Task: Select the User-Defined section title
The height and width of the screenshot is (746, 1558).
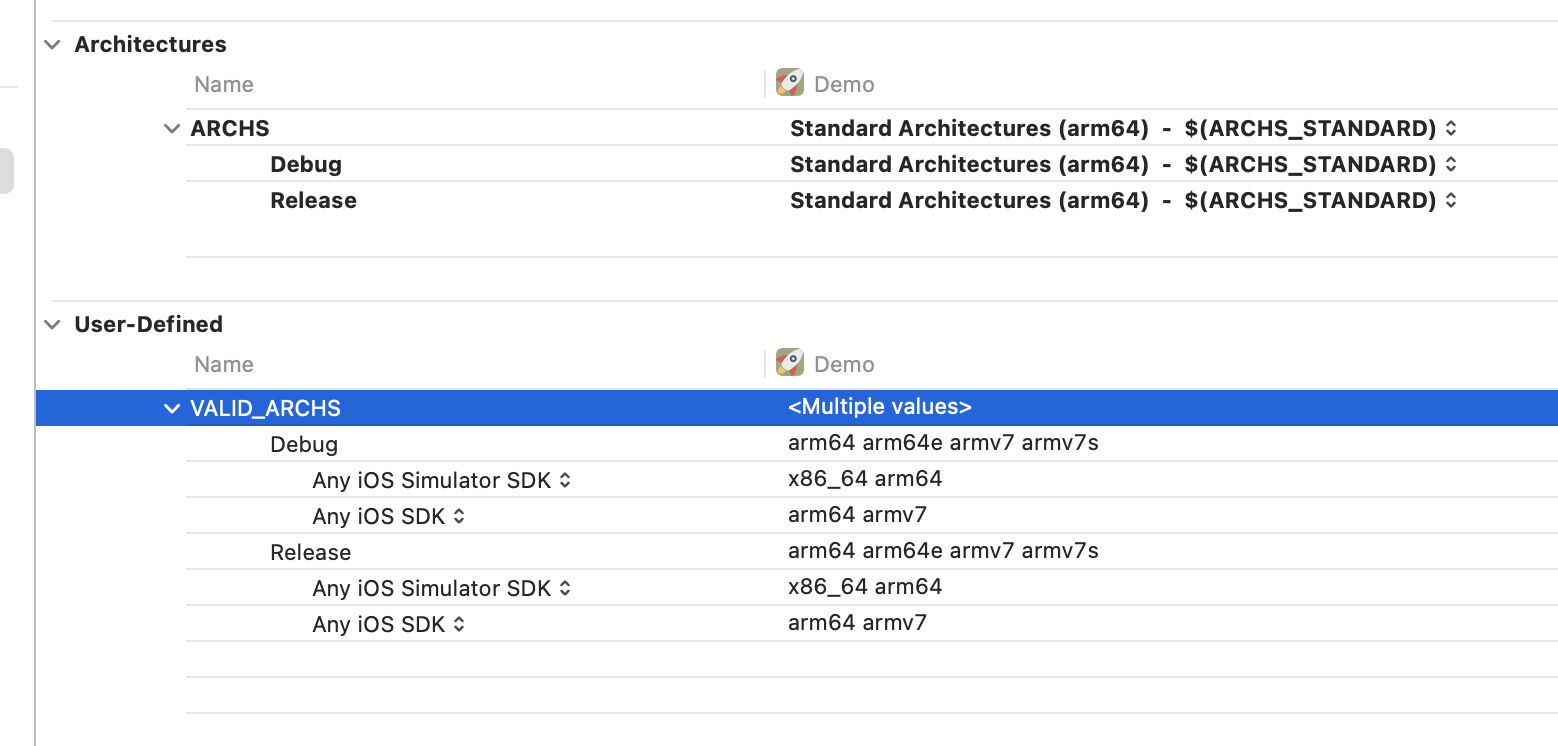Action: click(149, 325)
